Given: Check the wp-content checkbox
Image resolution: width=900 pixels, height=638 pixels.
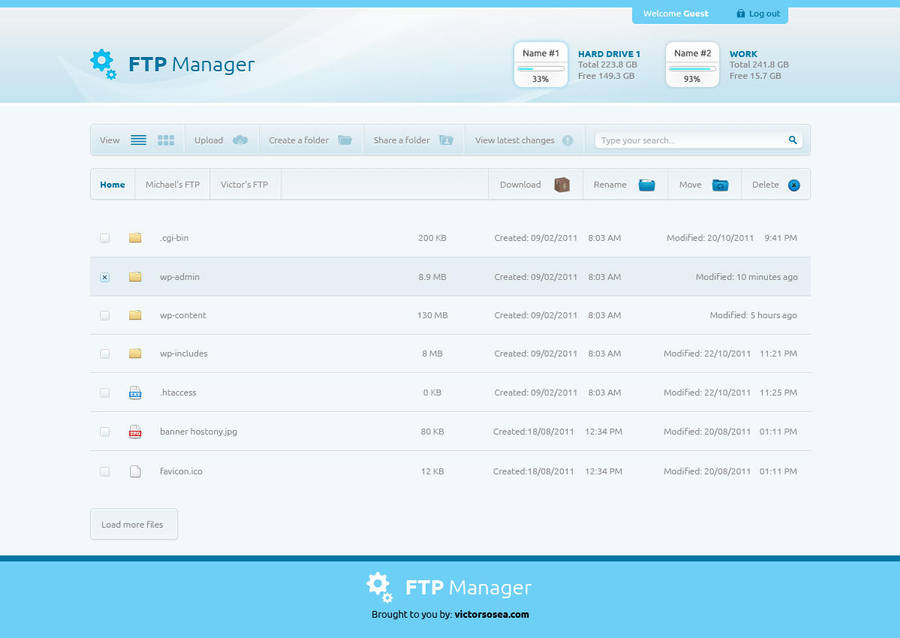Looking at the screenshot, I should pos(104,316).
